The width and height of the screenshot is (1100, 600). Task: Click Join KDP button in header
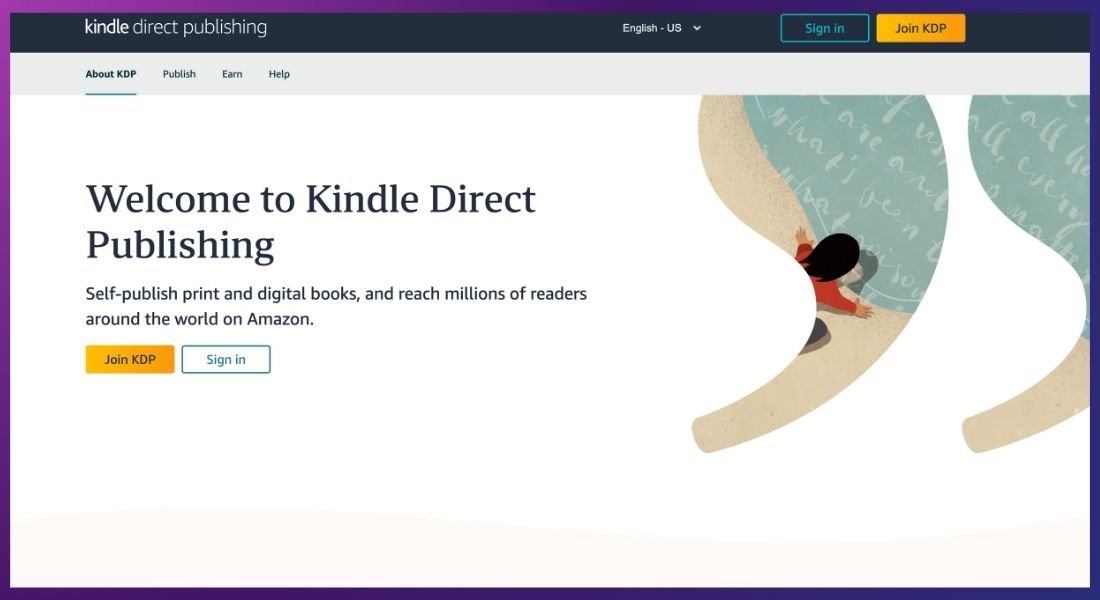(x=920, y=28)
